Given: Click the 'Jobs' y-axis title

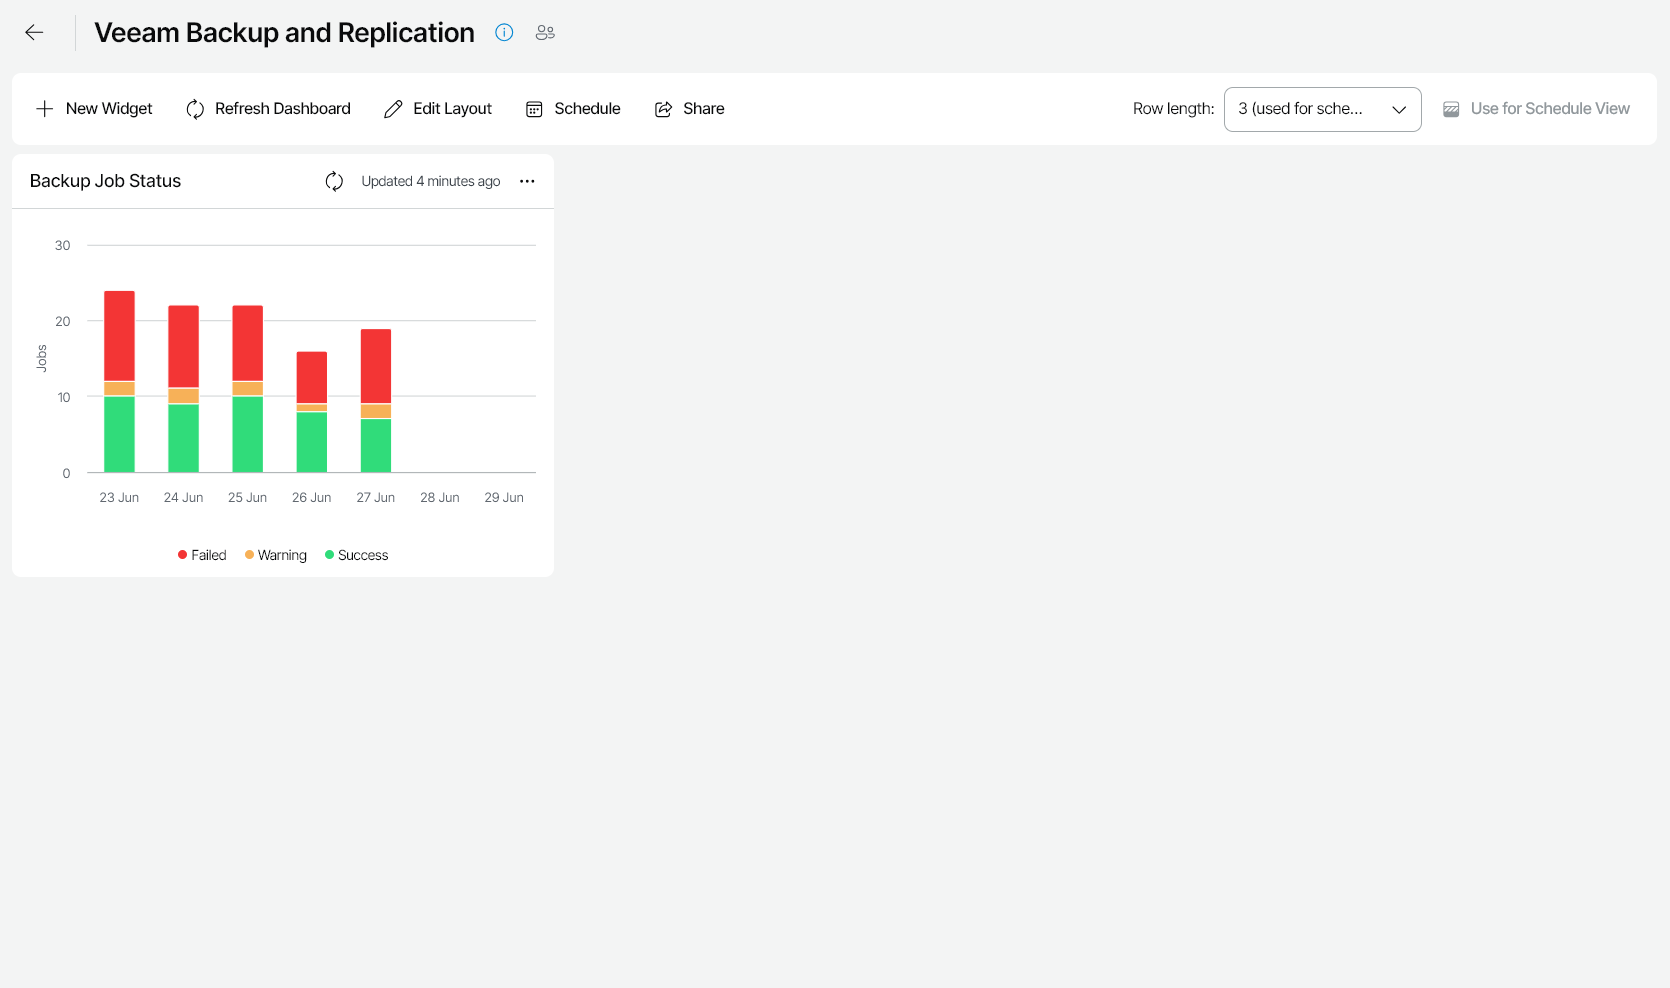Looking at the screenshot, I should coord(42,358).
